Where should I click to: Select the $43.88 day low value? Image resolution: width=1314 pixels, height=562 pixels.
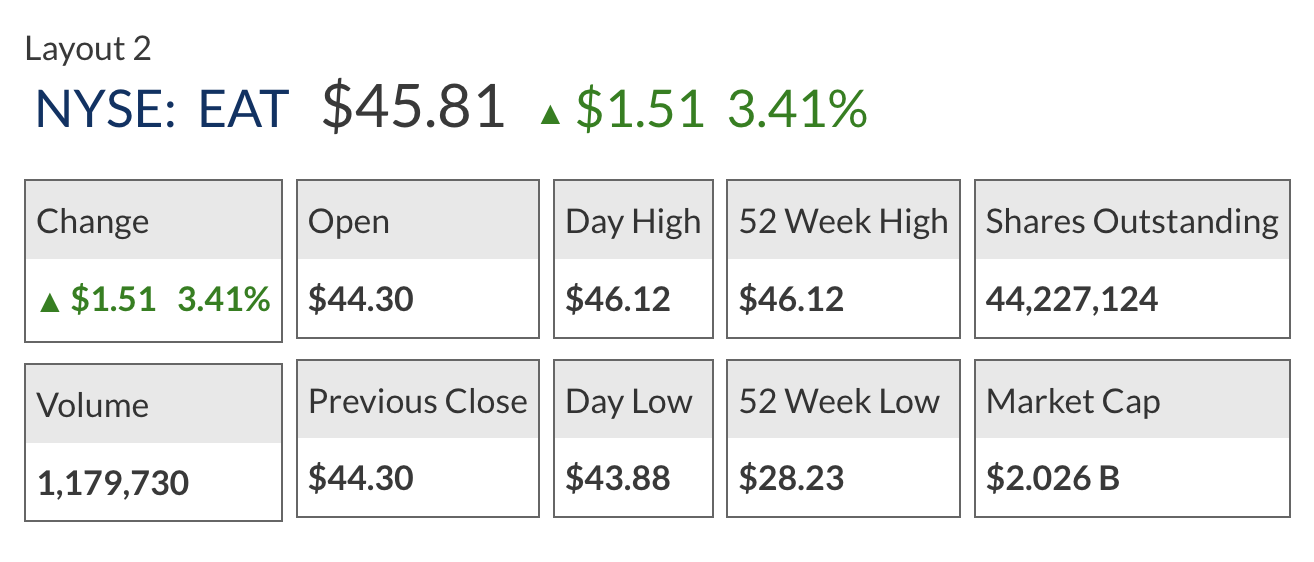coord(618,478)
